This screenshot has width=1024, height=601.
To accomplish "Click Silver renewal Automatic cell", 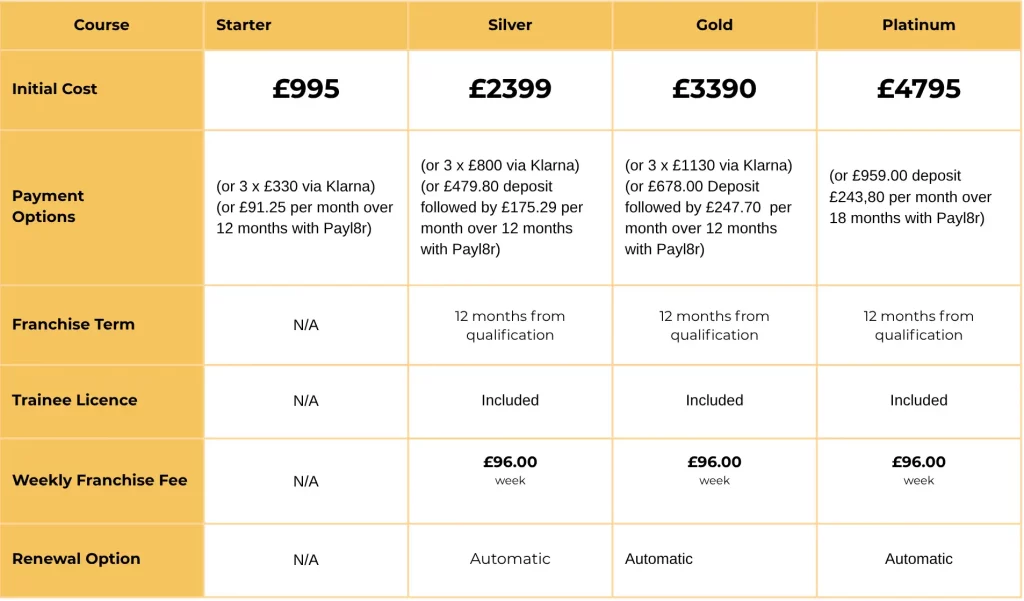I will (510, 559).
